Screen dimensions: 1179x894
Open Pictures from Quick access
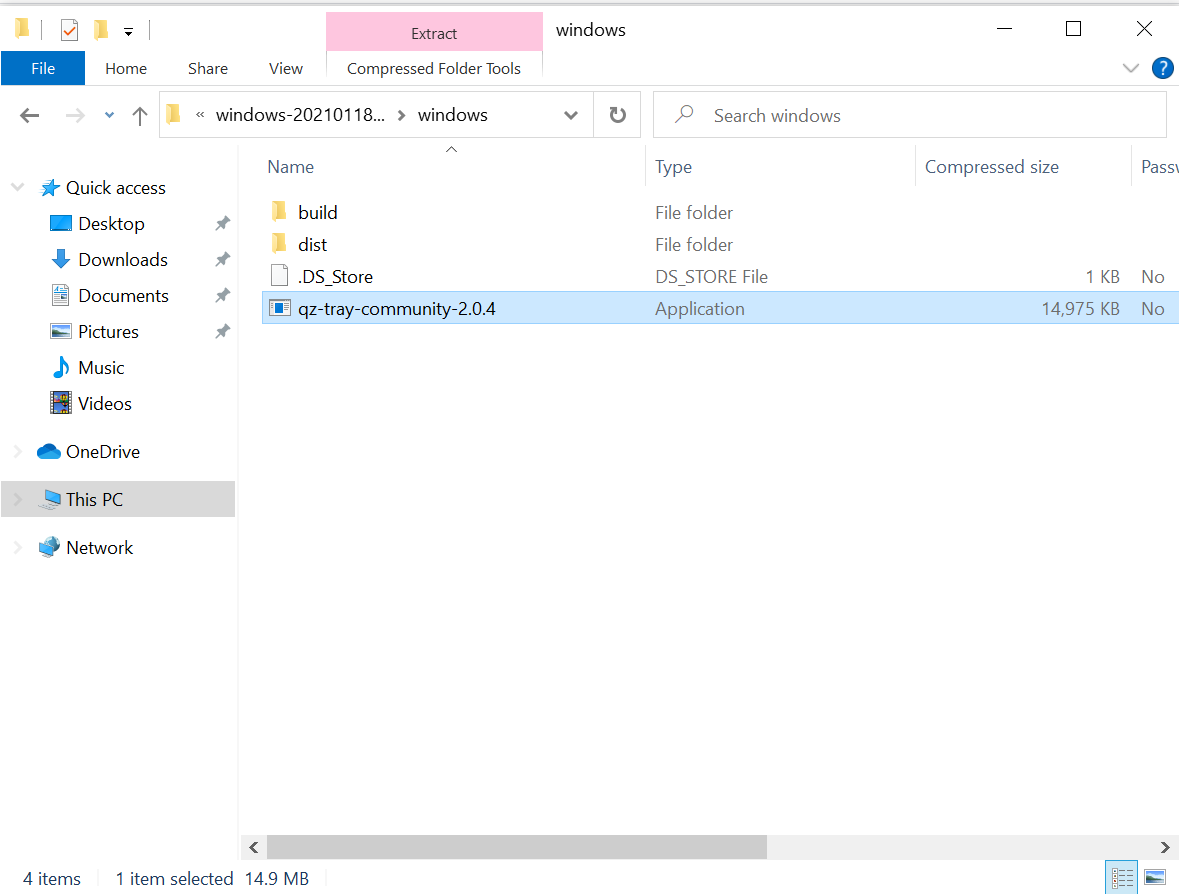point(108,332)
